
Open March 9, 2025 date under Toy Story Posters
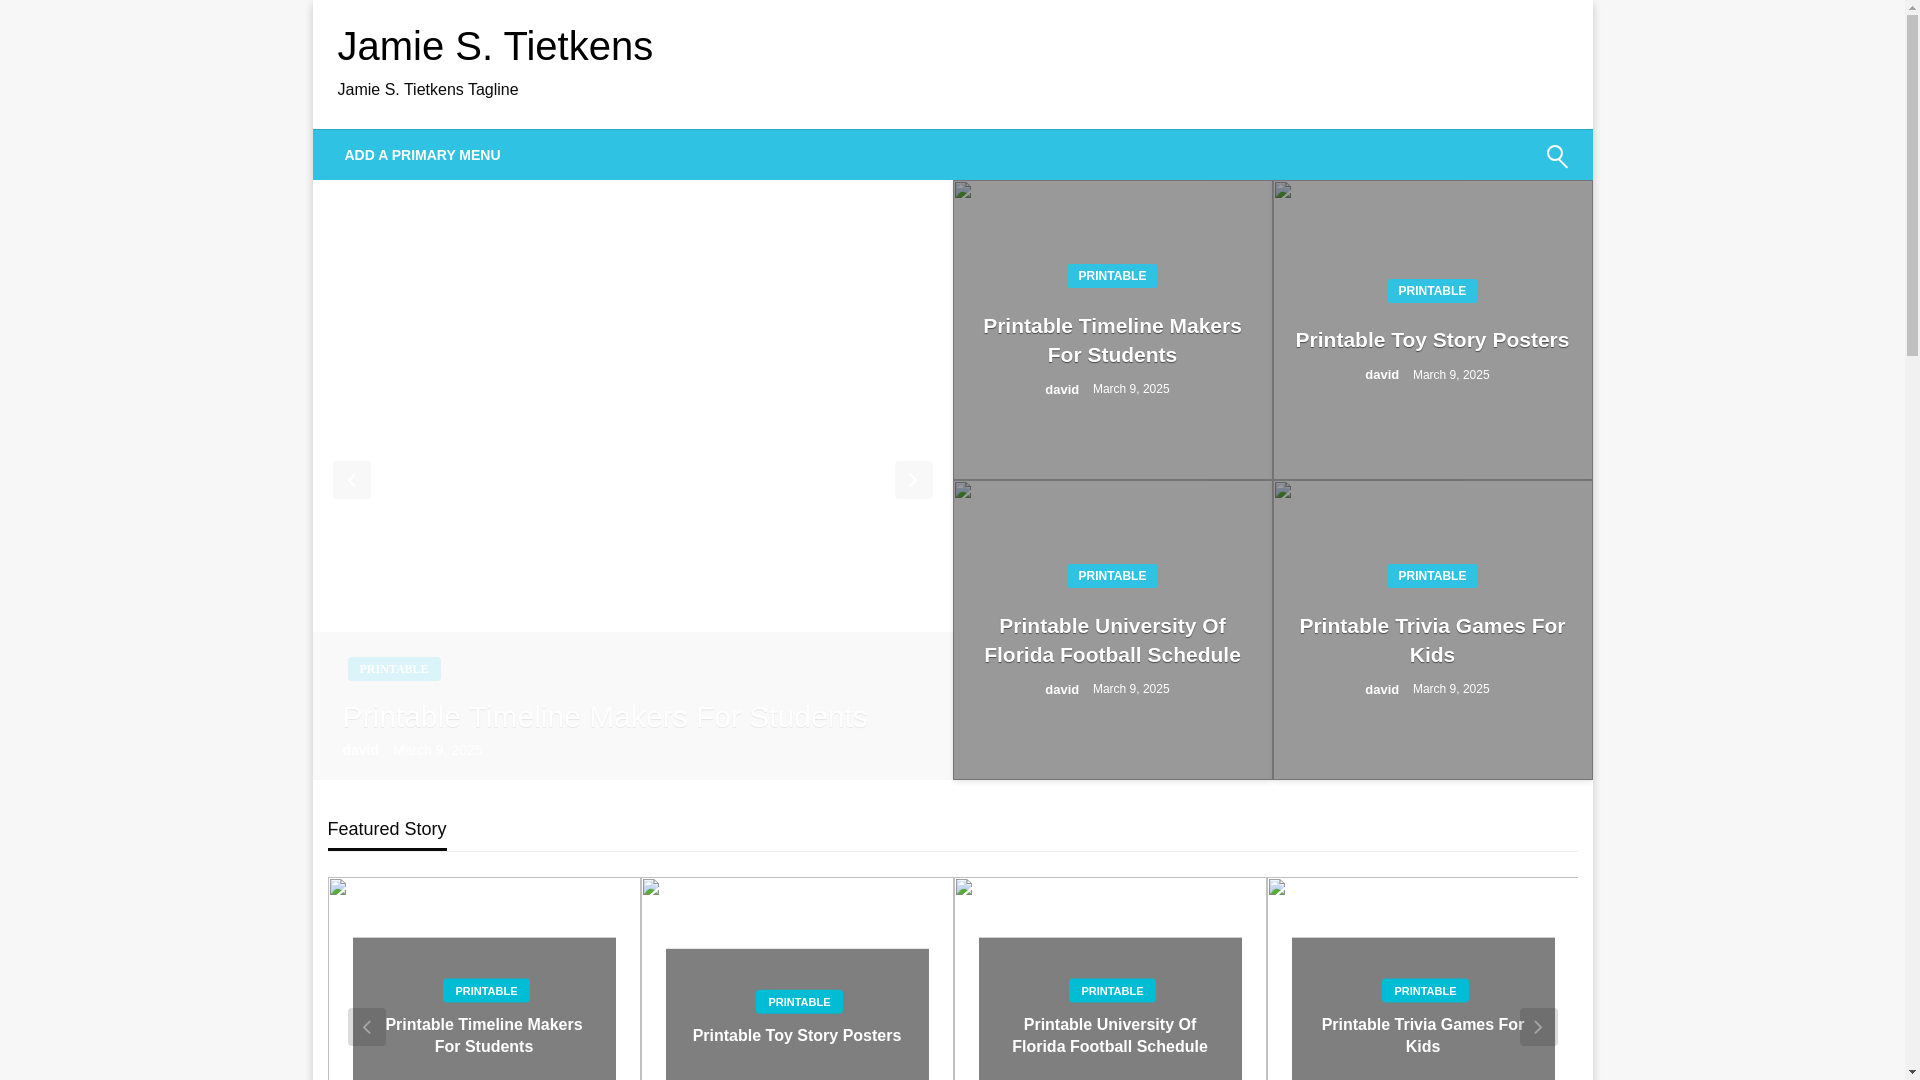pos(1451,375)
